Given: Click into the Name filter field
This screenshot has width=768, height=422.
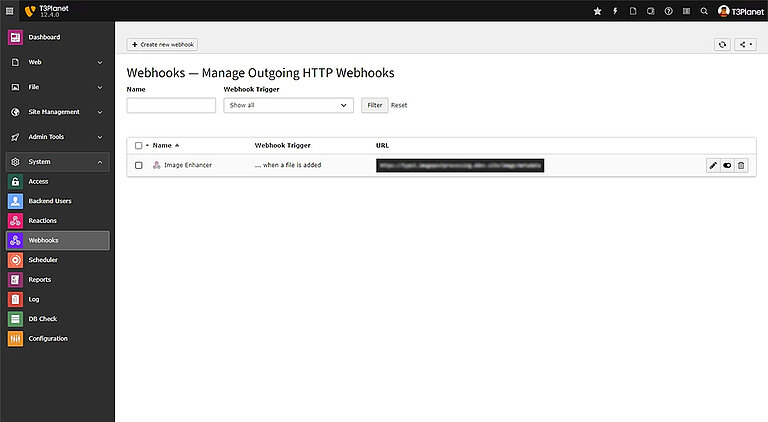Looking at the screenshot, I should (x=171, y=105).
